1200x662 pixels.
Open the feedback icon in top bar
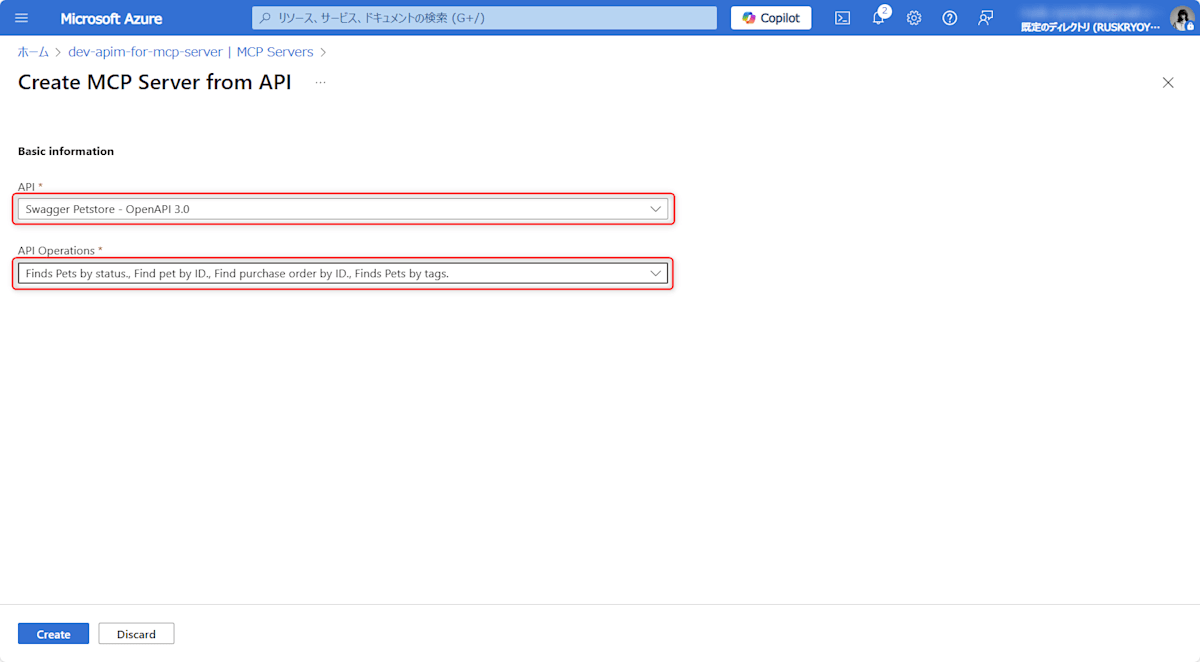coord(986,18)
